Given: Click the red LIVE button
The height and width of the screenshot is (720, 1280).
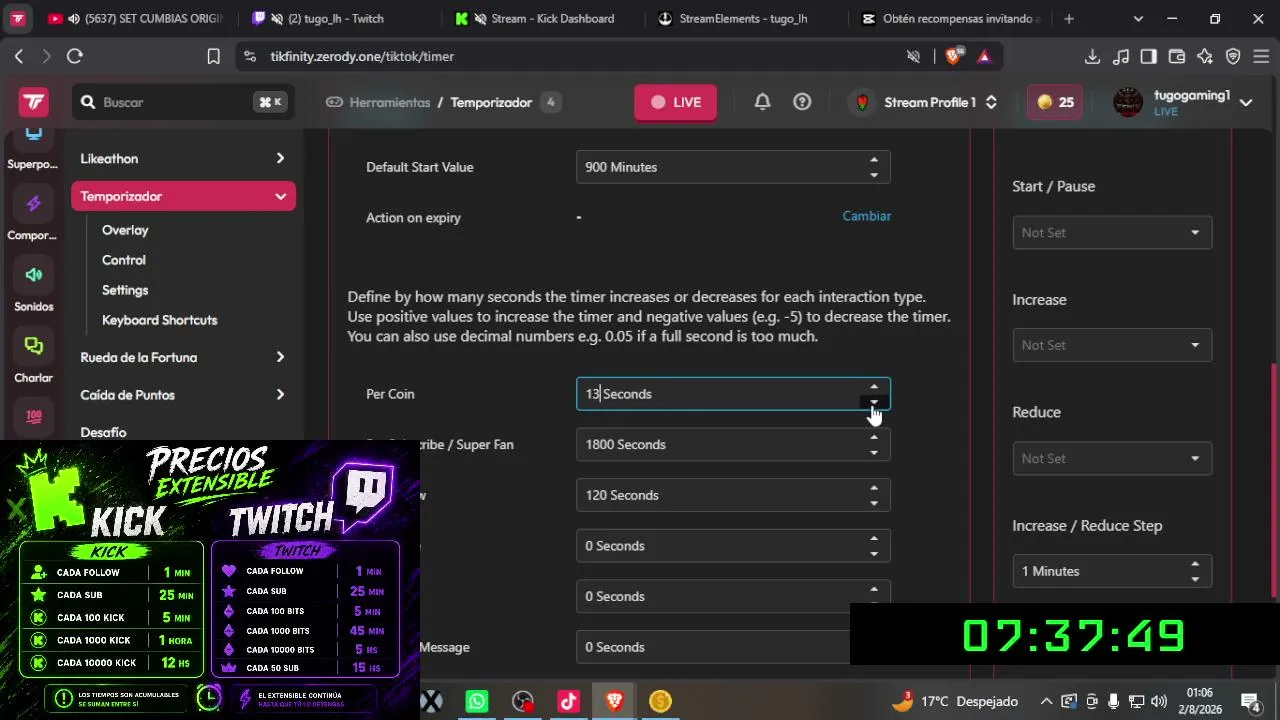Looking at the screenshot, I should pos(675,102).
